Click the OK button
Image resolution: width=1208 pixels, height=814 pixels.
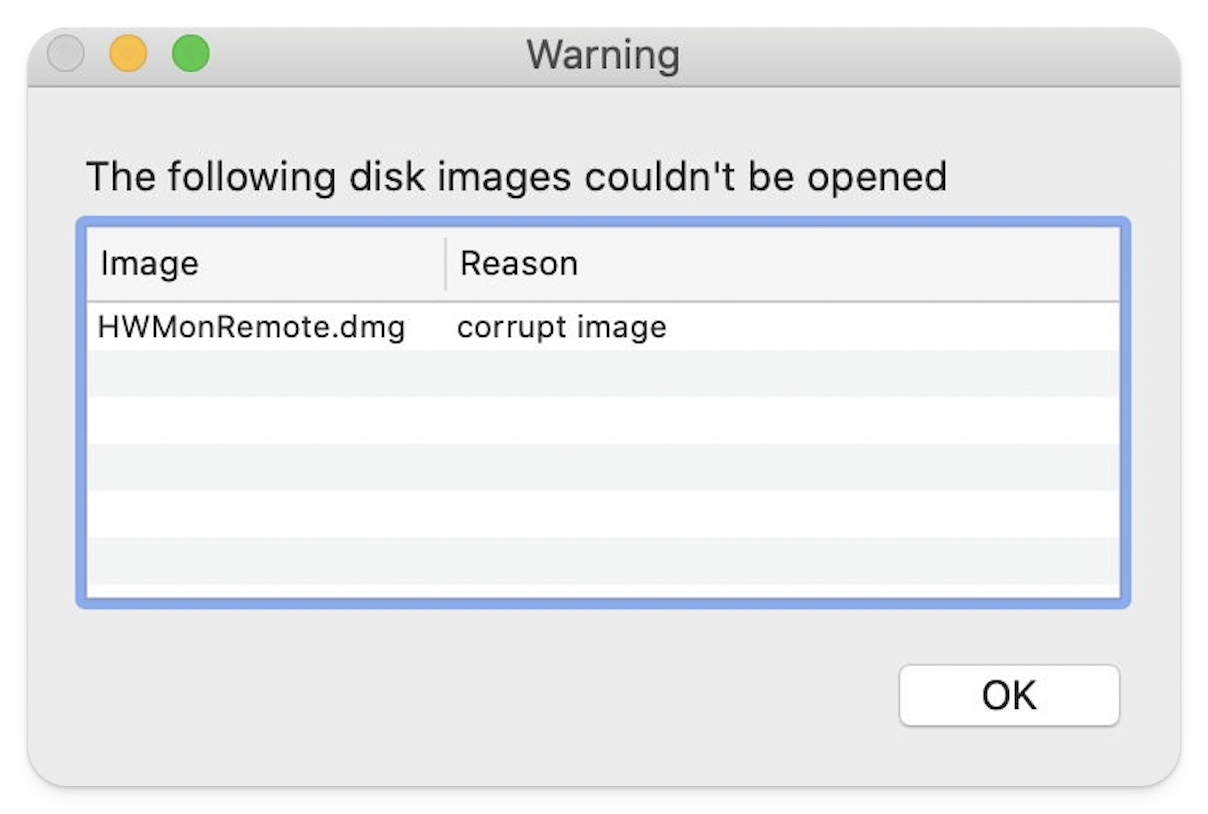(1008, 695)
